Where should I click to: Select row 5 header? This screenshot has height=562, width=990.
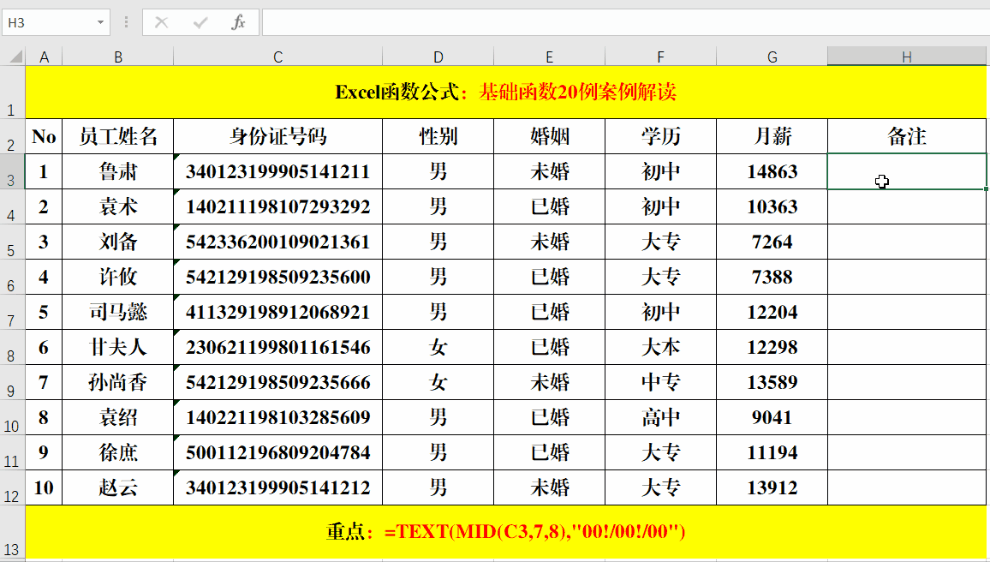pyautogui.click(x=12, y=242)
